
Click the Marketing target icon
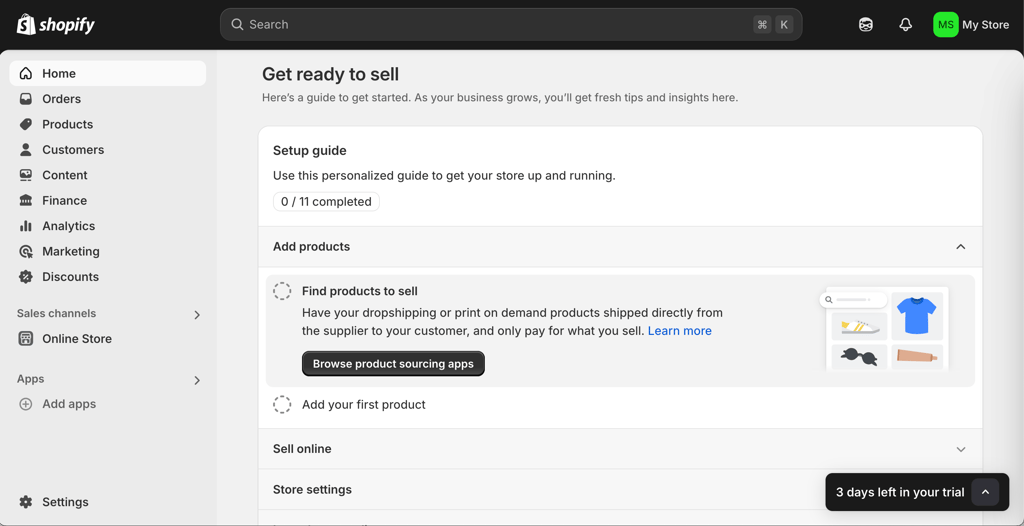point(25,252)
